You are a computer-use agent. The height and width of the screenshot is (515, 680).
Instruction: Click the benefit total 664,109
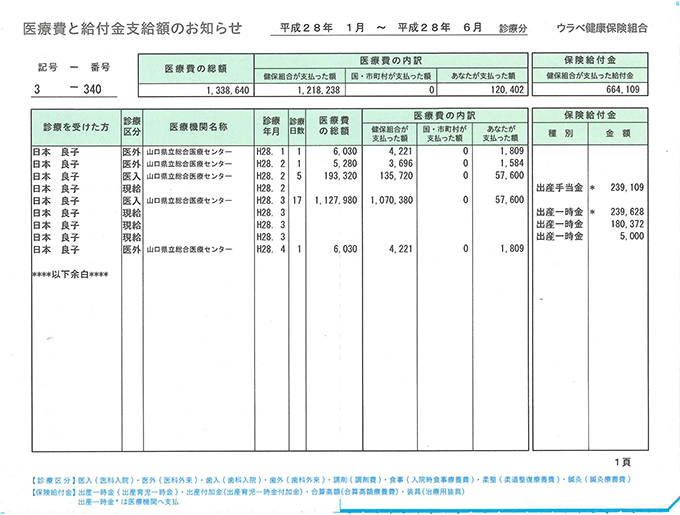point(623,90)
